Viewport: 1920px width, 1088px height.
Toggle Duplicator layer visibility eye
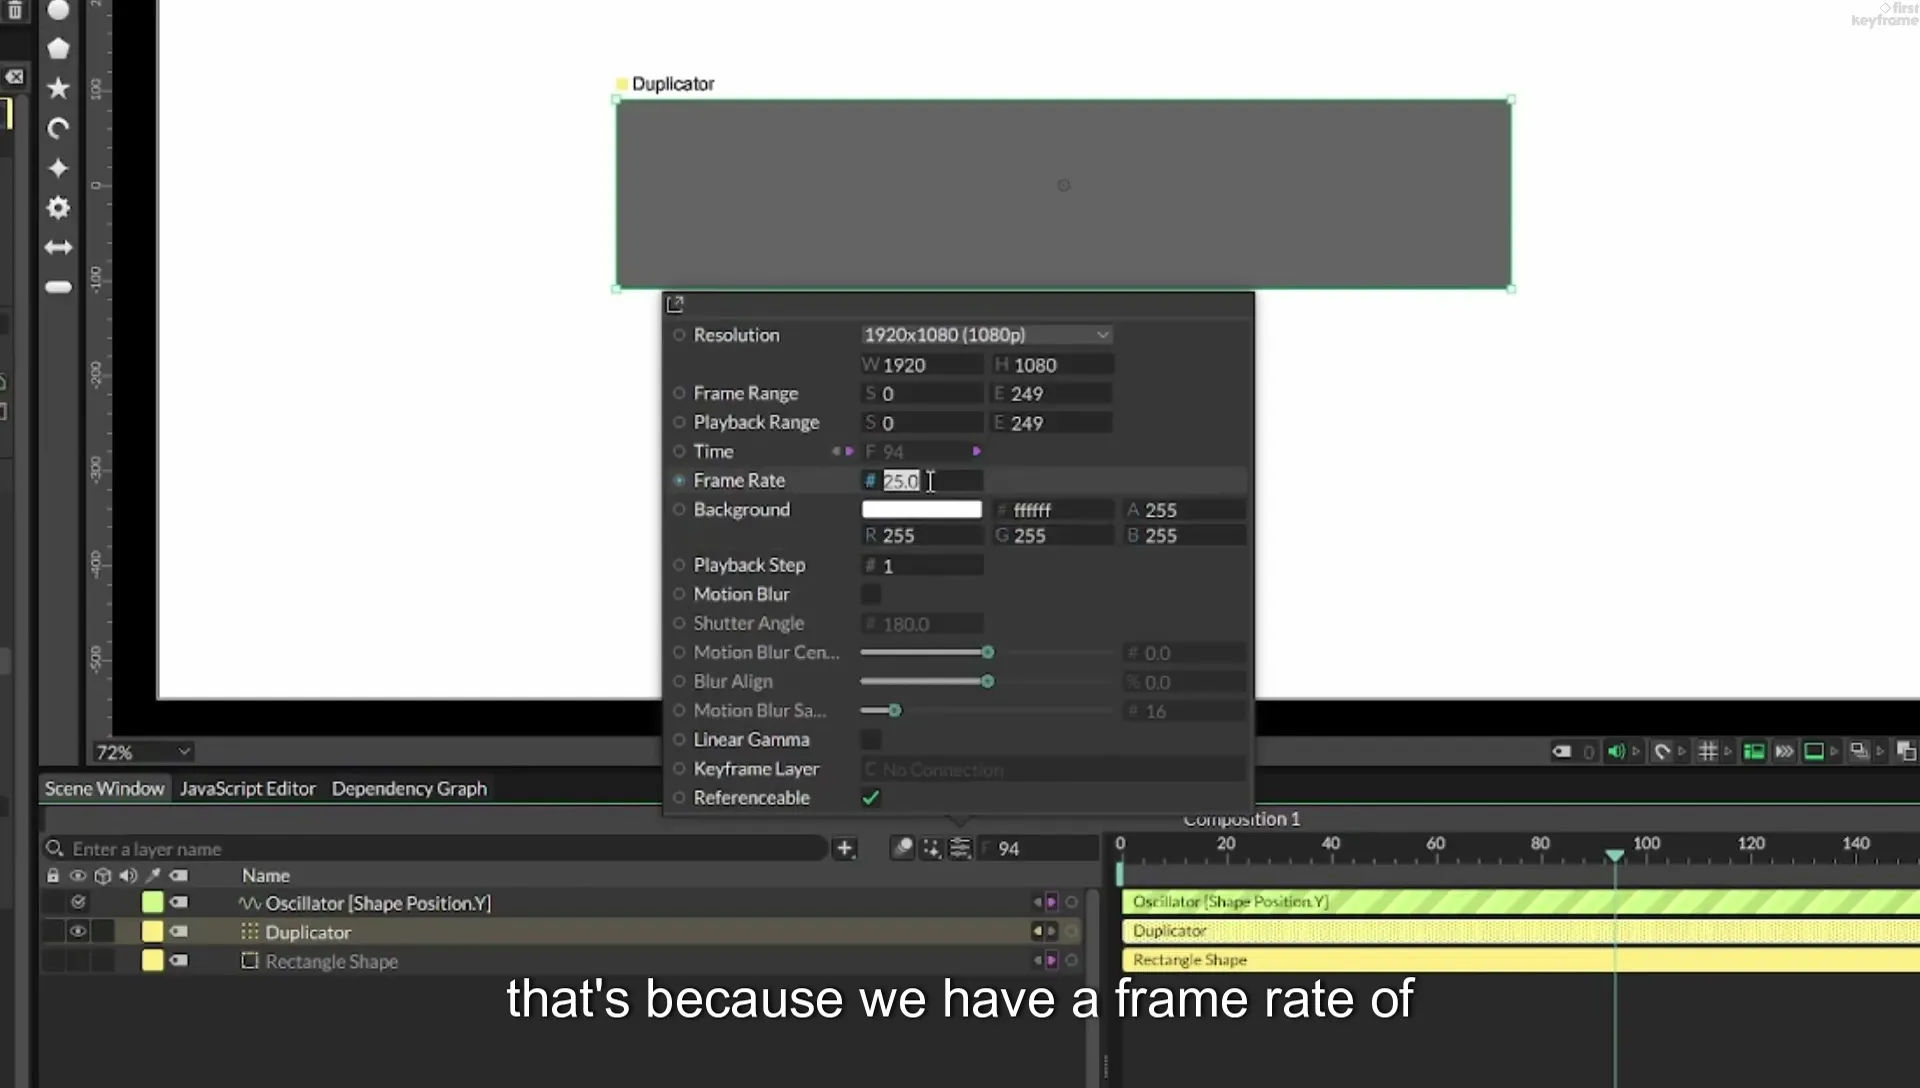point(77,932)
